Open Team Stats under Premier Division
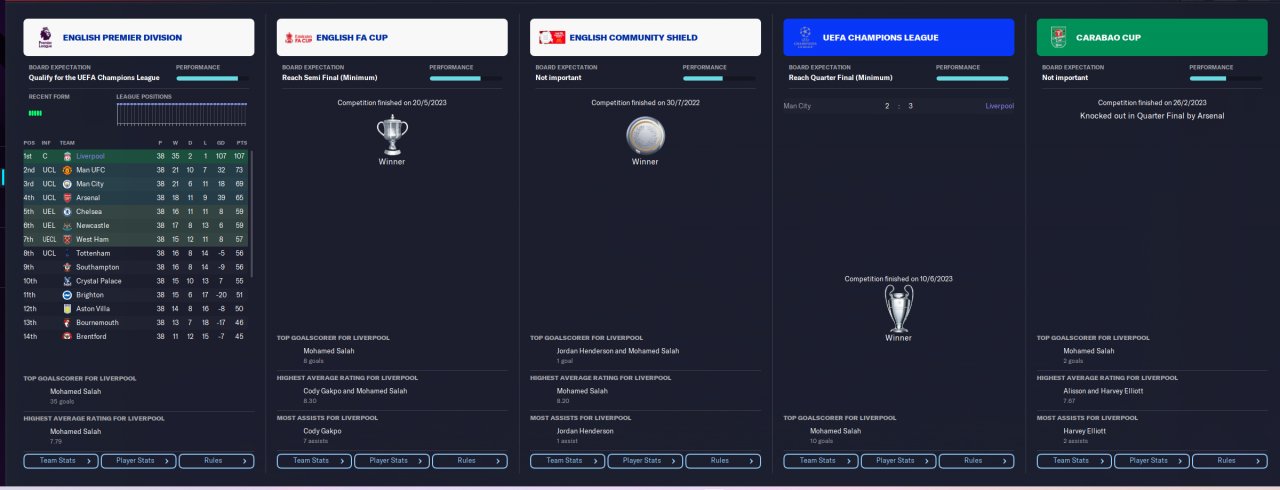This screenshot has height=490, width=1280. point(61,461)
